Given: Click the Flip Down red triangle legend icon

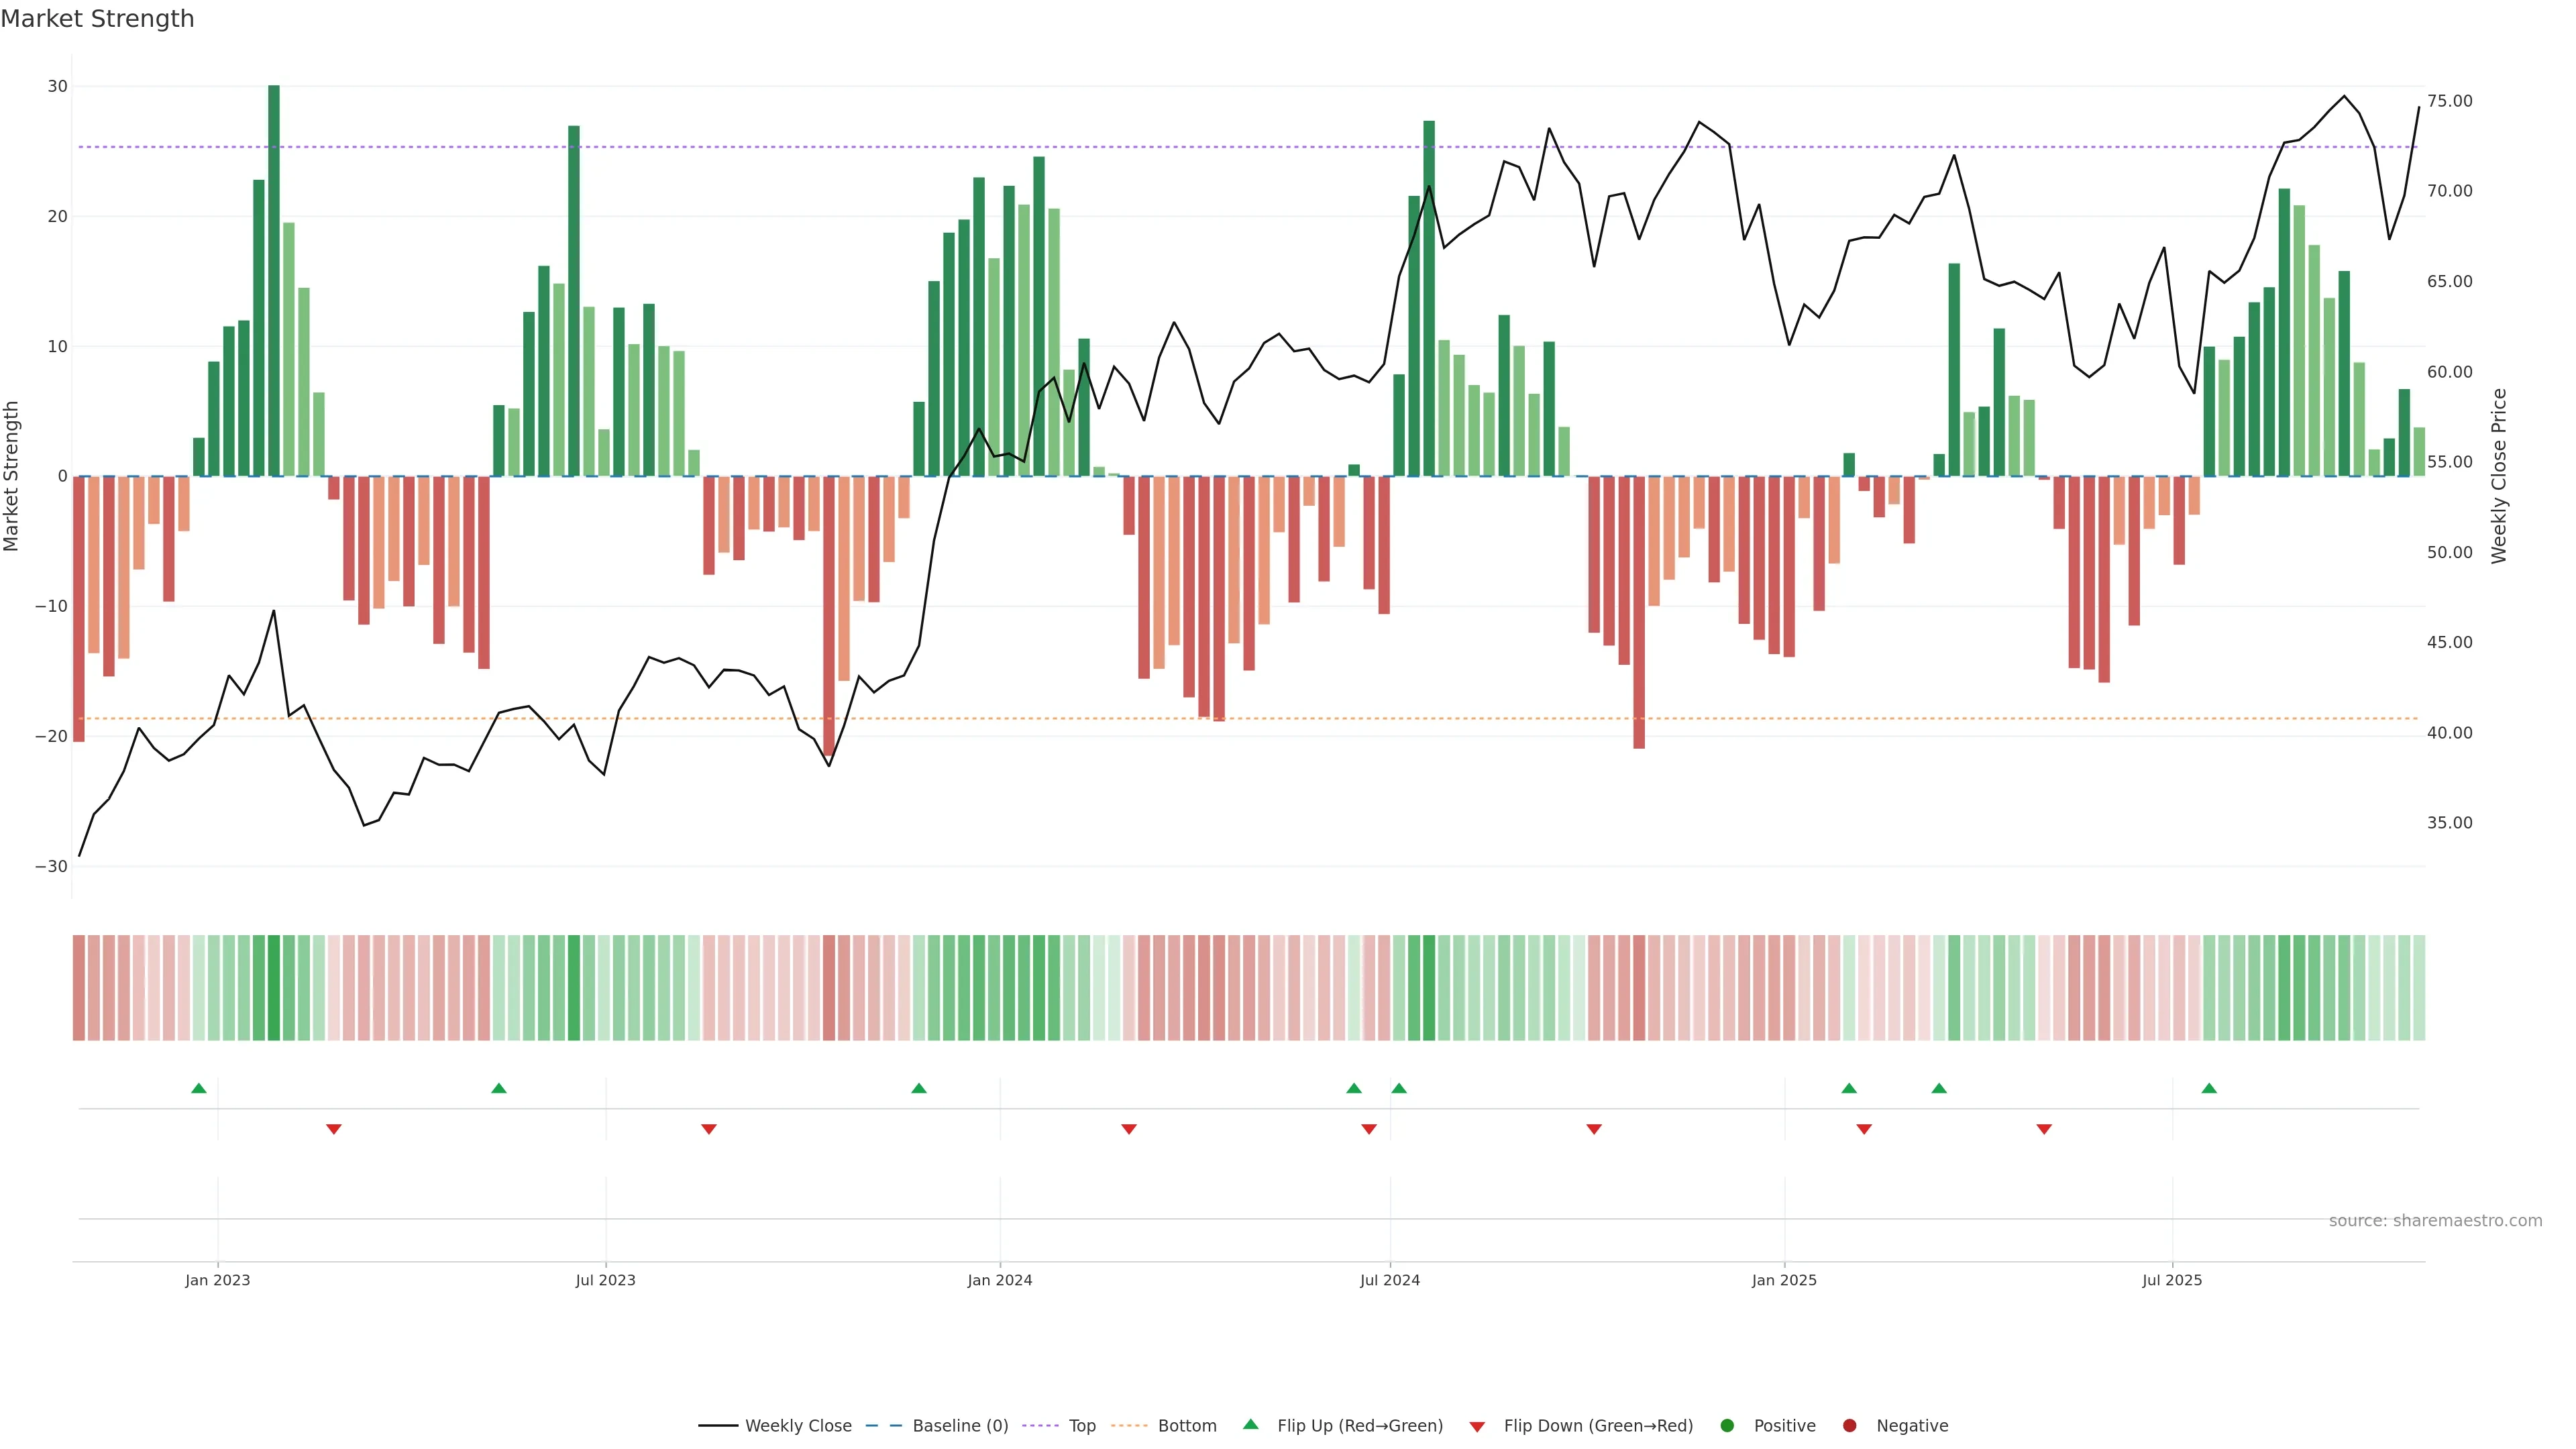Looking at the screenshot, I should point(1477,1426).
